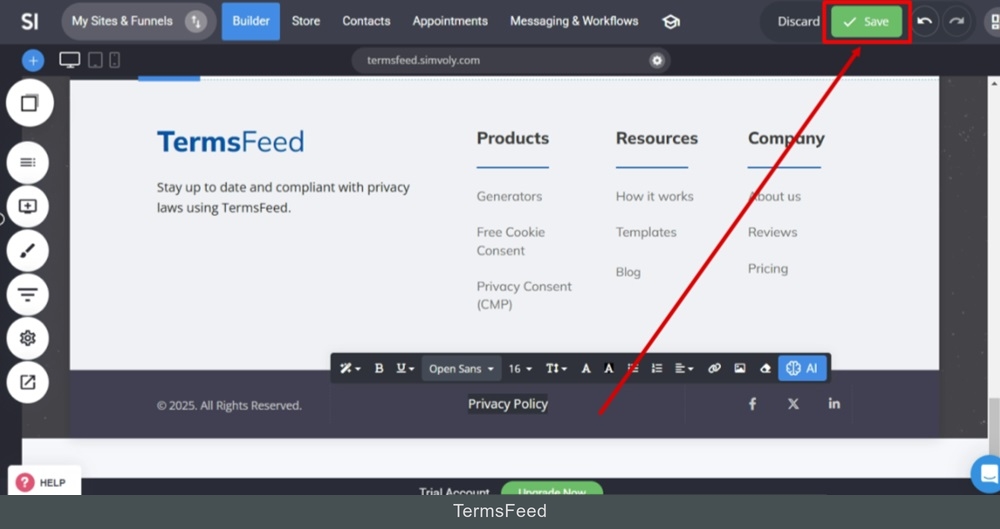Open the pages panel in left sidebar

click(29, 103)
